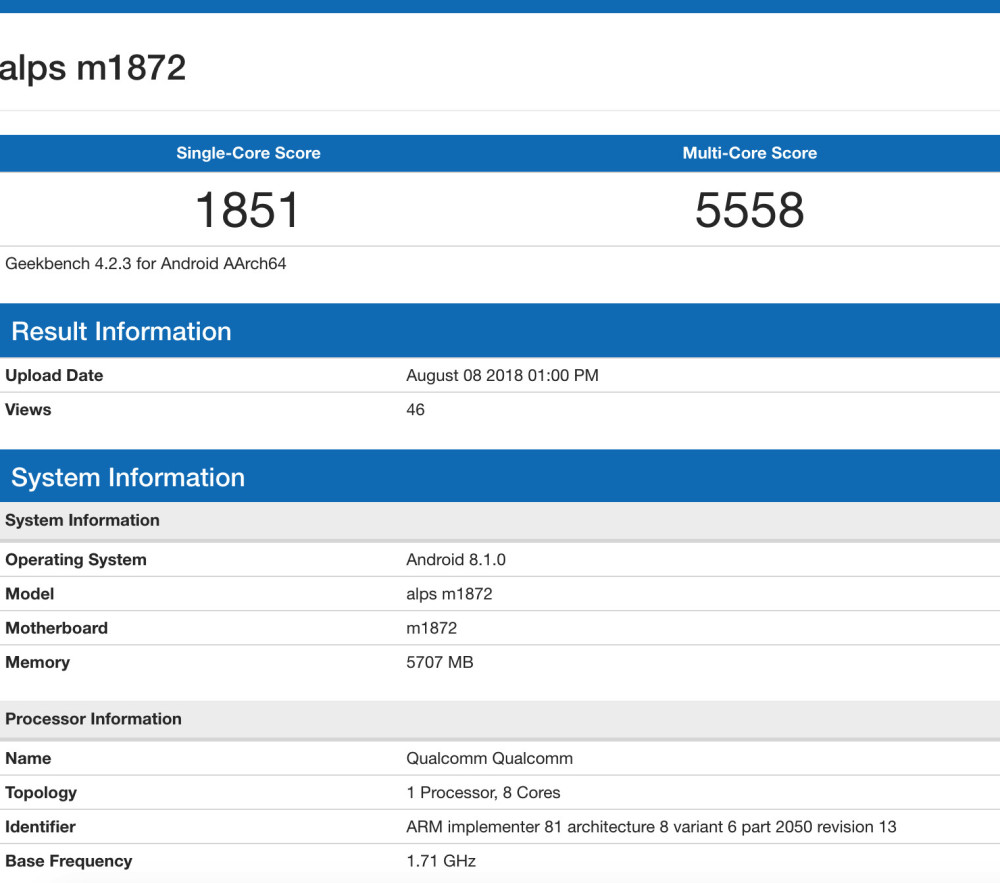Click the alps m1872 page title
Screen dimensions: 1000x883
pyautogui.click(x=95, y=67)
